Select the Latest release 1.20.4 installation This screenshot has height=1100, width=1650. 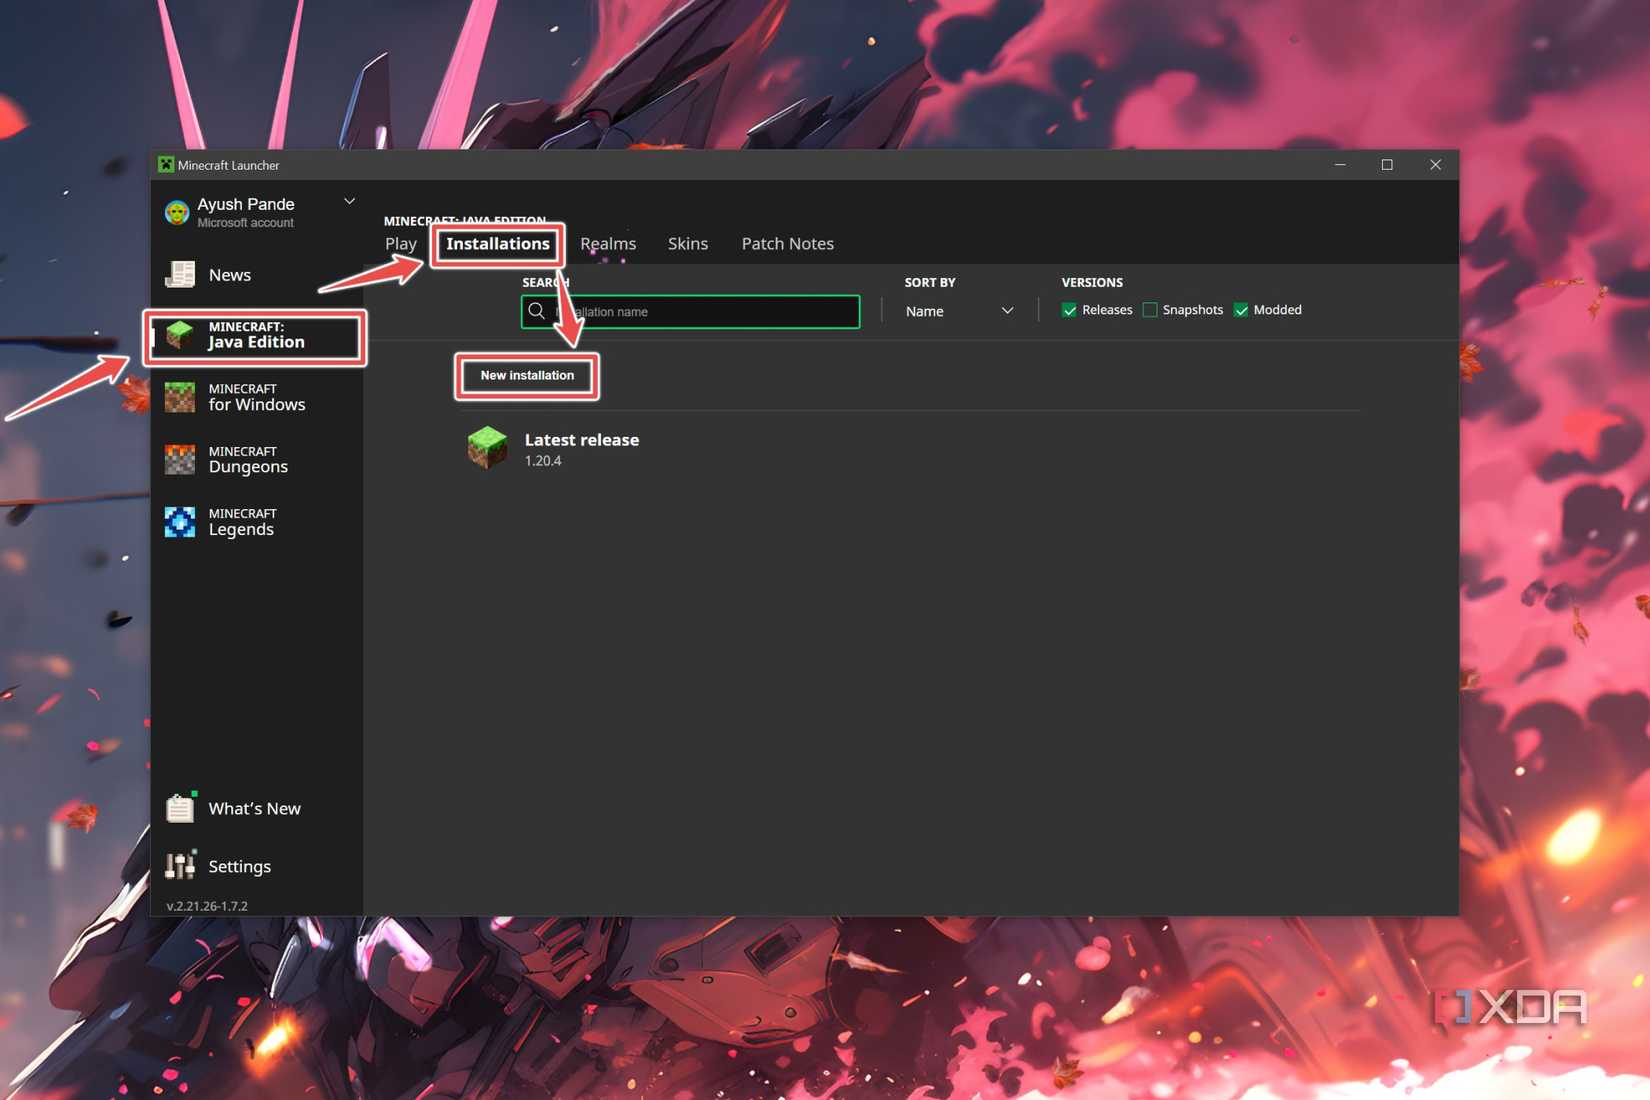click(581, 449)
